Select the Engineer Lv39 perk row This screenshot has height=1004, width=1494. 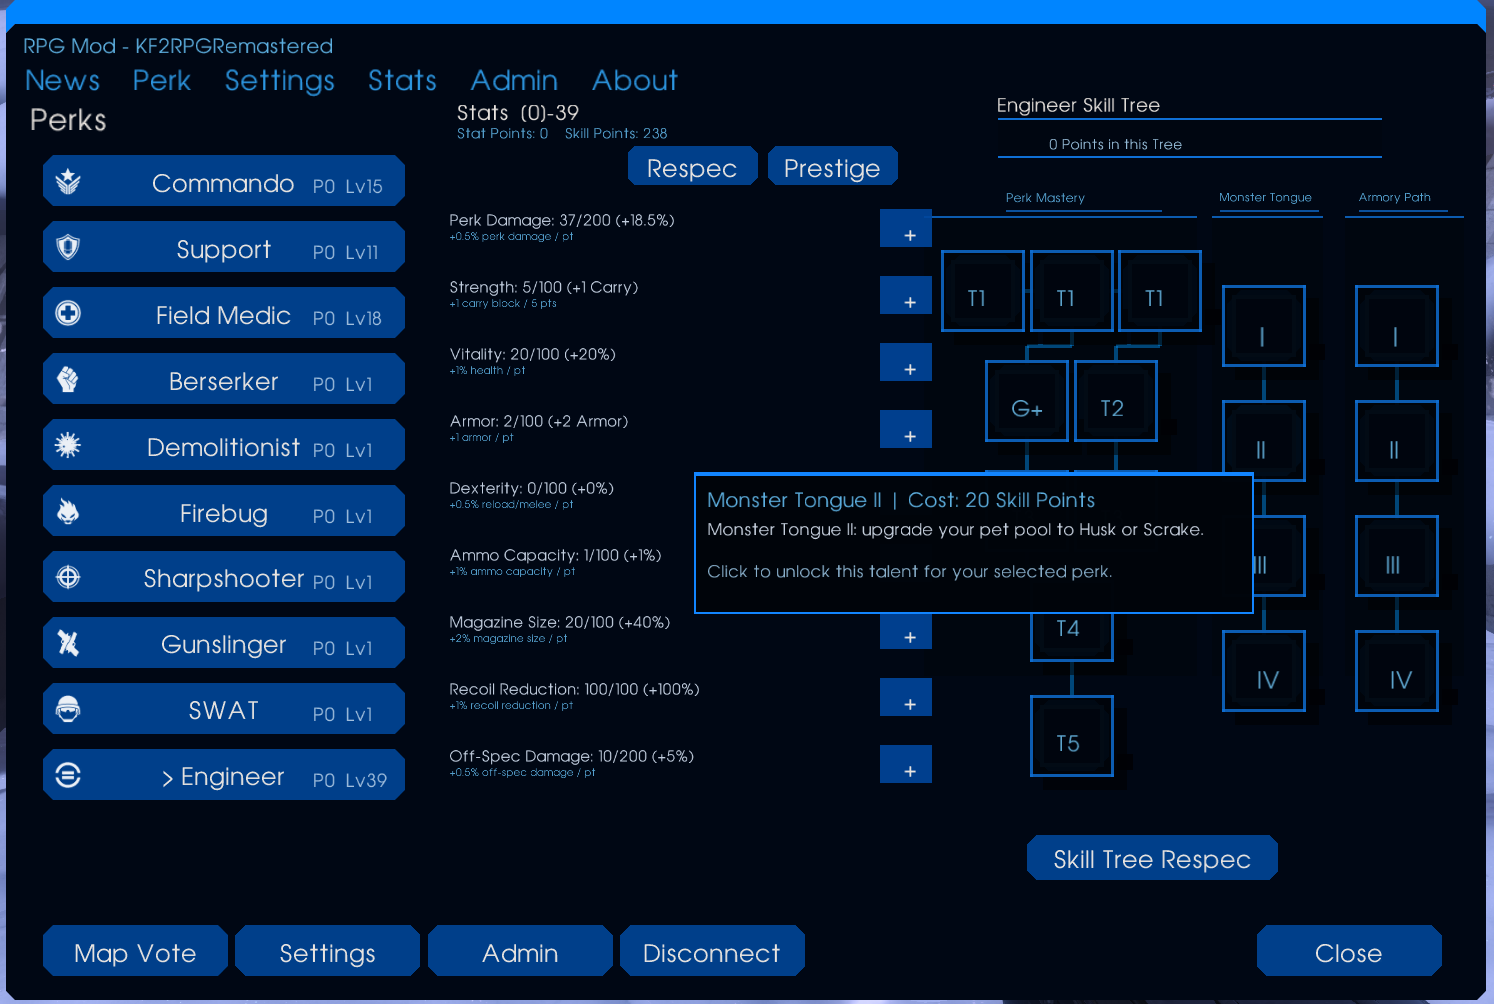click(224, 775)
